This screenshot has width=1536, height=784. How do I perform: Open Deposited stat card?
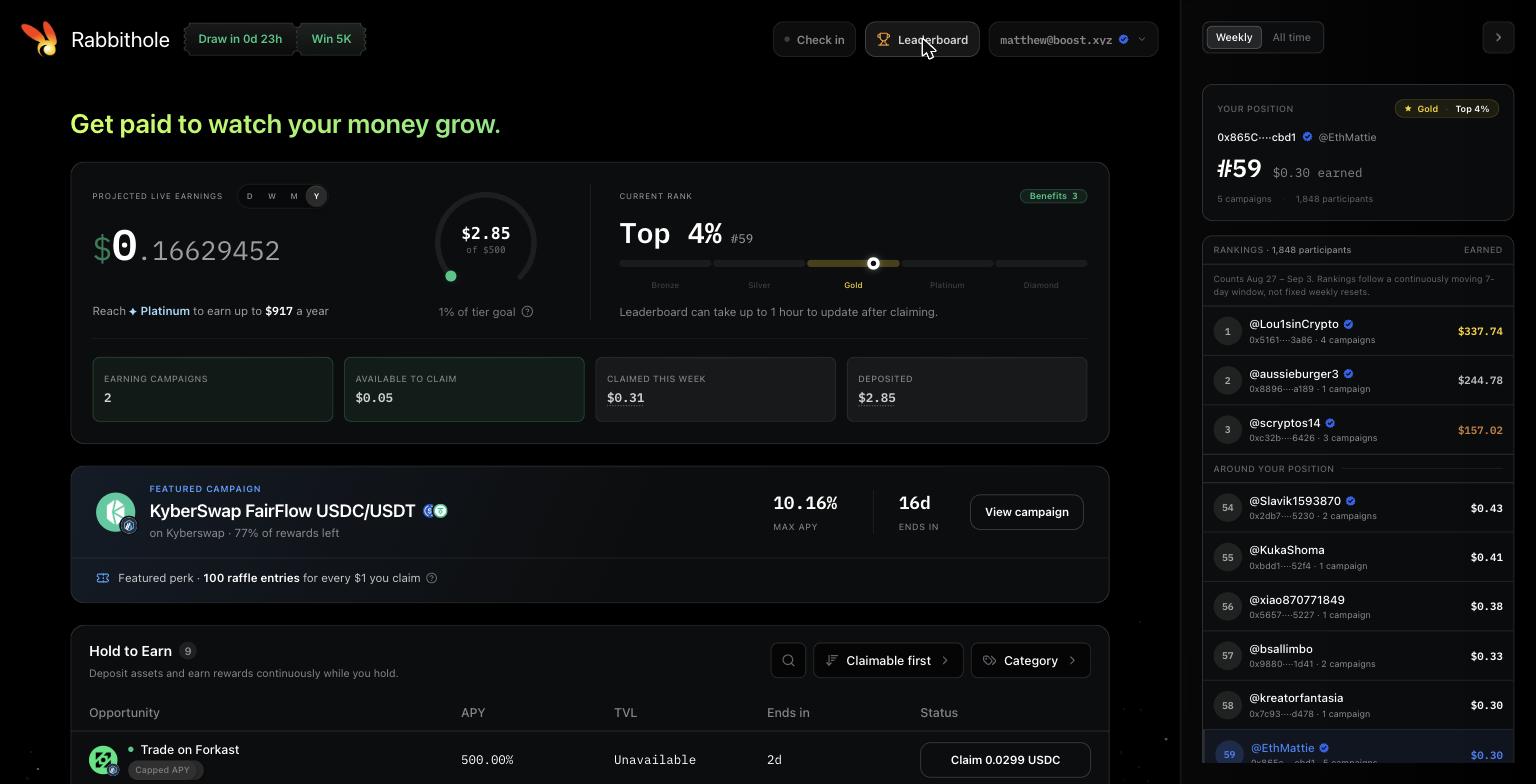pyautogui.click(x=967, y=389)
